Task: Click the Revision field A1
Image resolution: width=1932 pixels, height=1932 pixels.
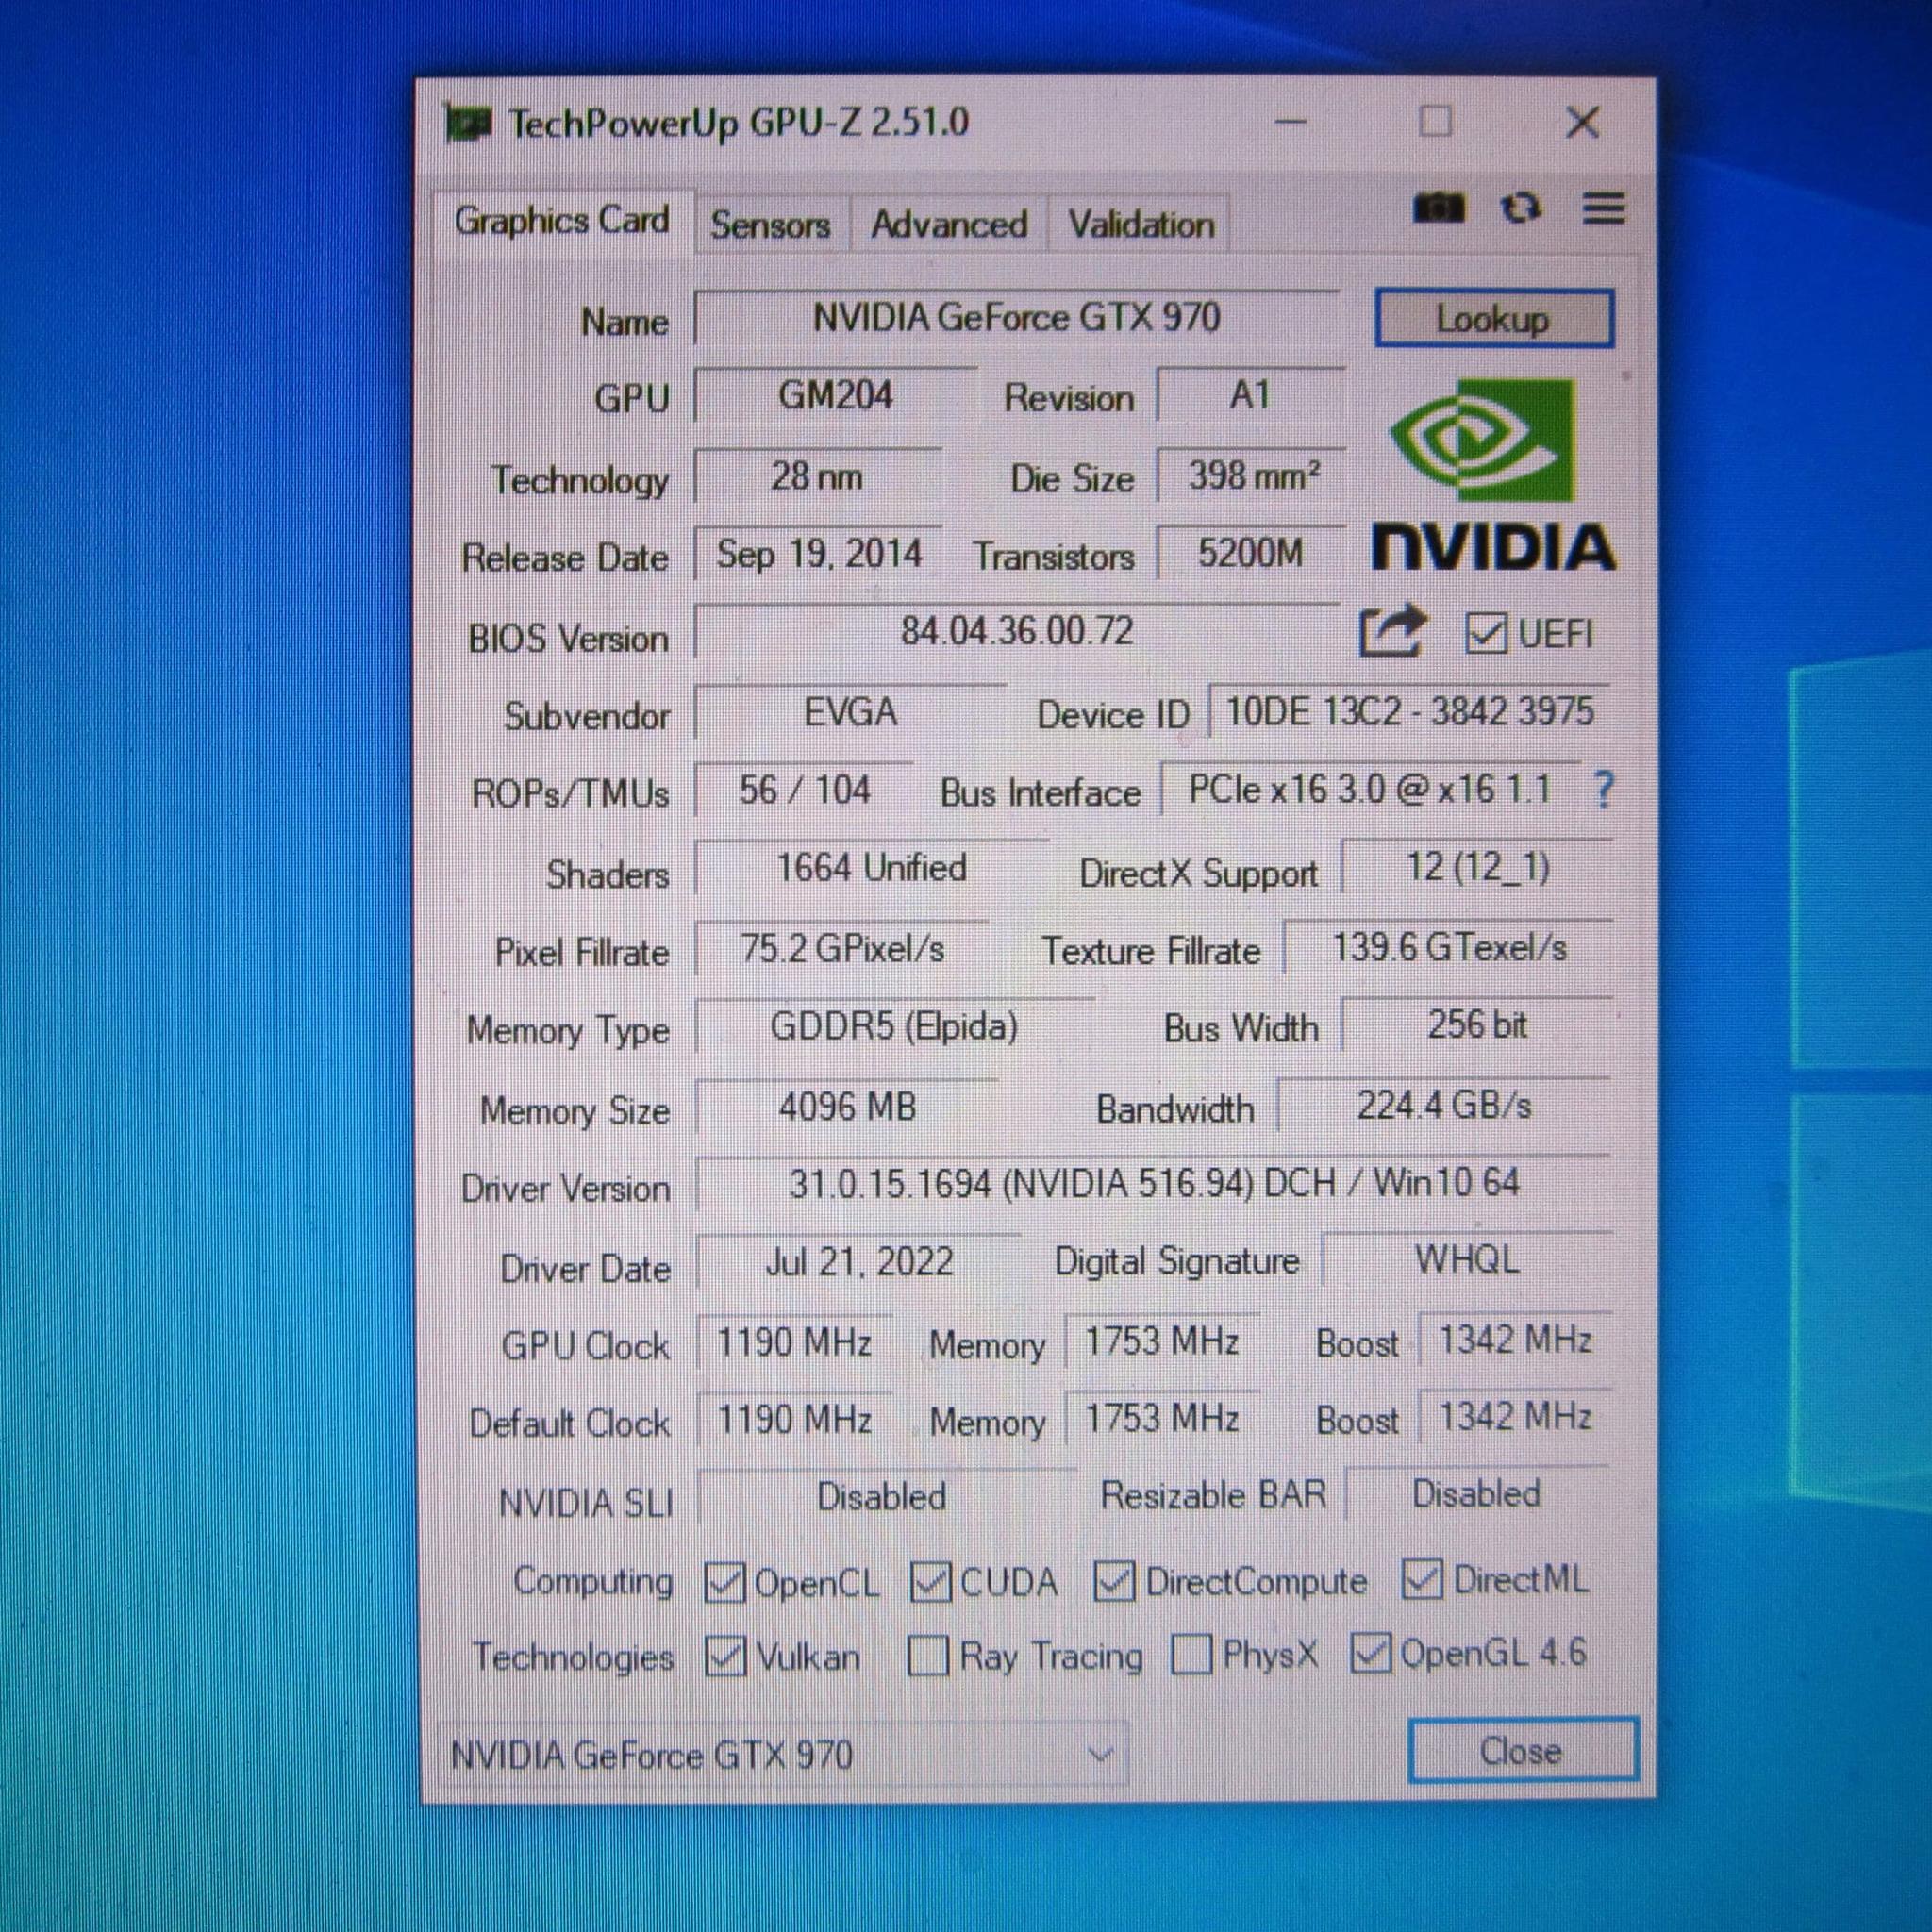Action: [1250, 395]
